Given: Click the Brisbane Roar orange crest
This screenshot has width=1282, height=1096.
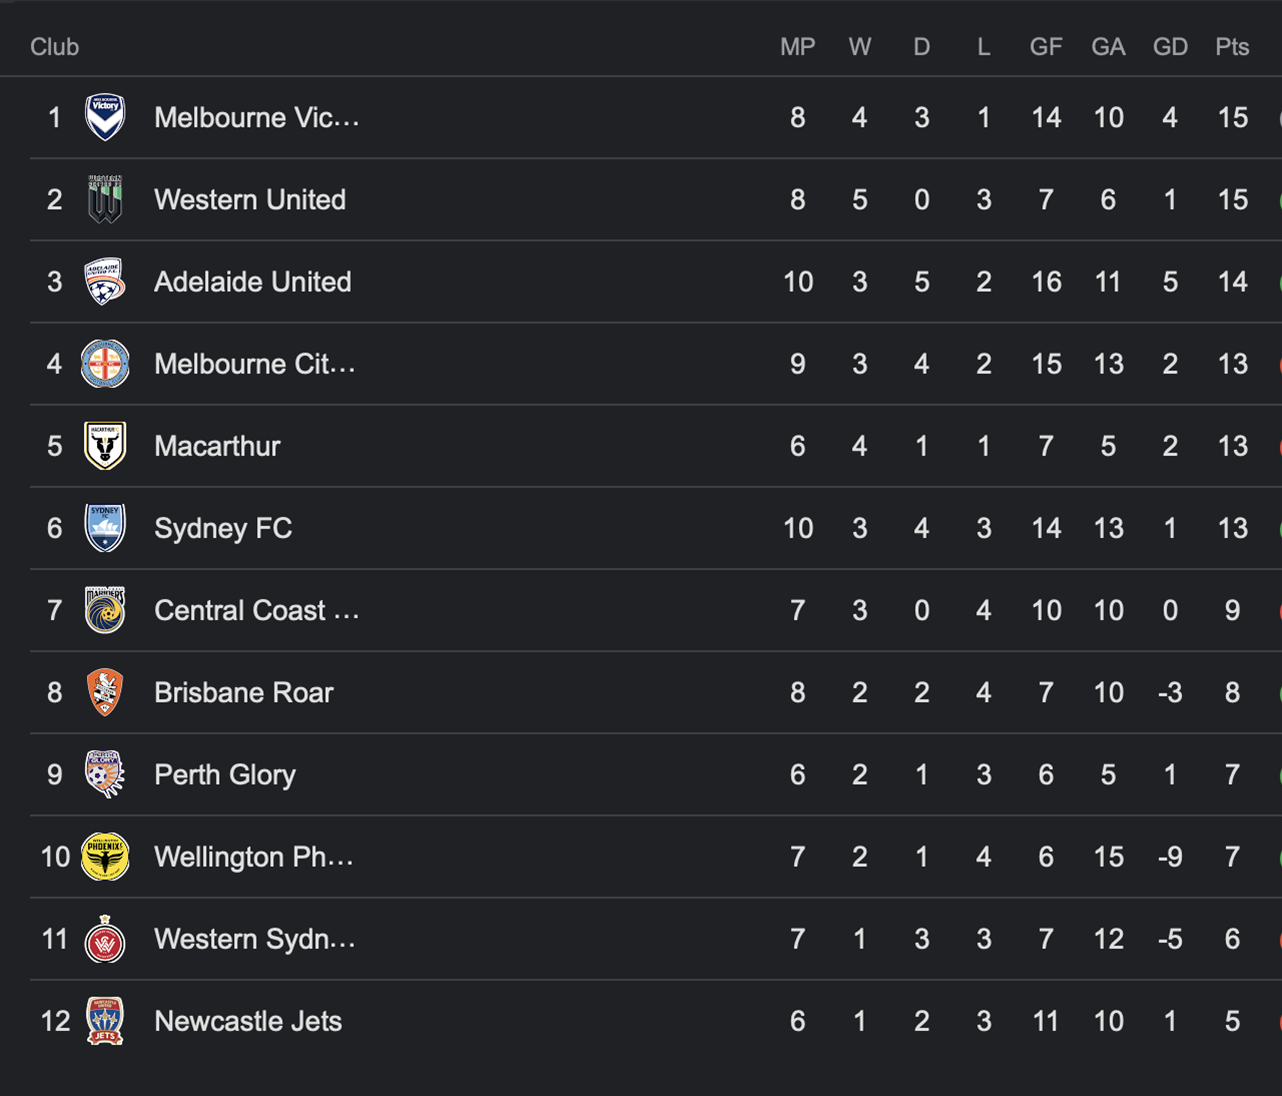Looking at the screenshot, I should (x=105, y=692).
